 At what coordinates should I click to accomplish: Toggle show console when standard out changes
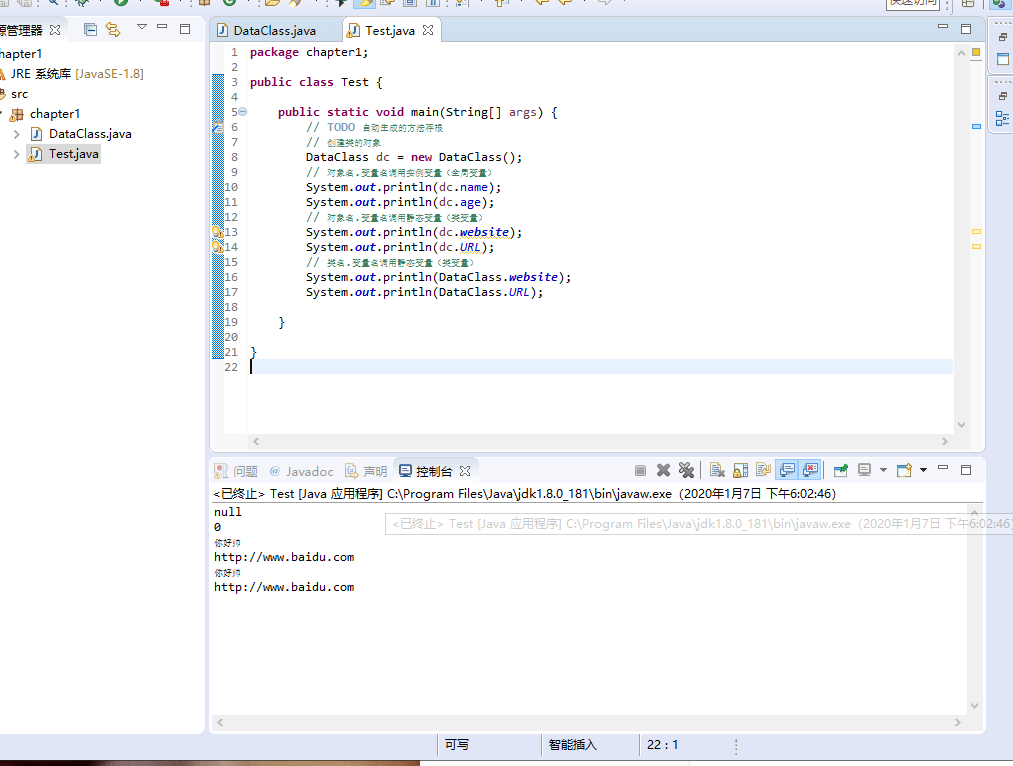pyautogui.click(x=787, y=470)
